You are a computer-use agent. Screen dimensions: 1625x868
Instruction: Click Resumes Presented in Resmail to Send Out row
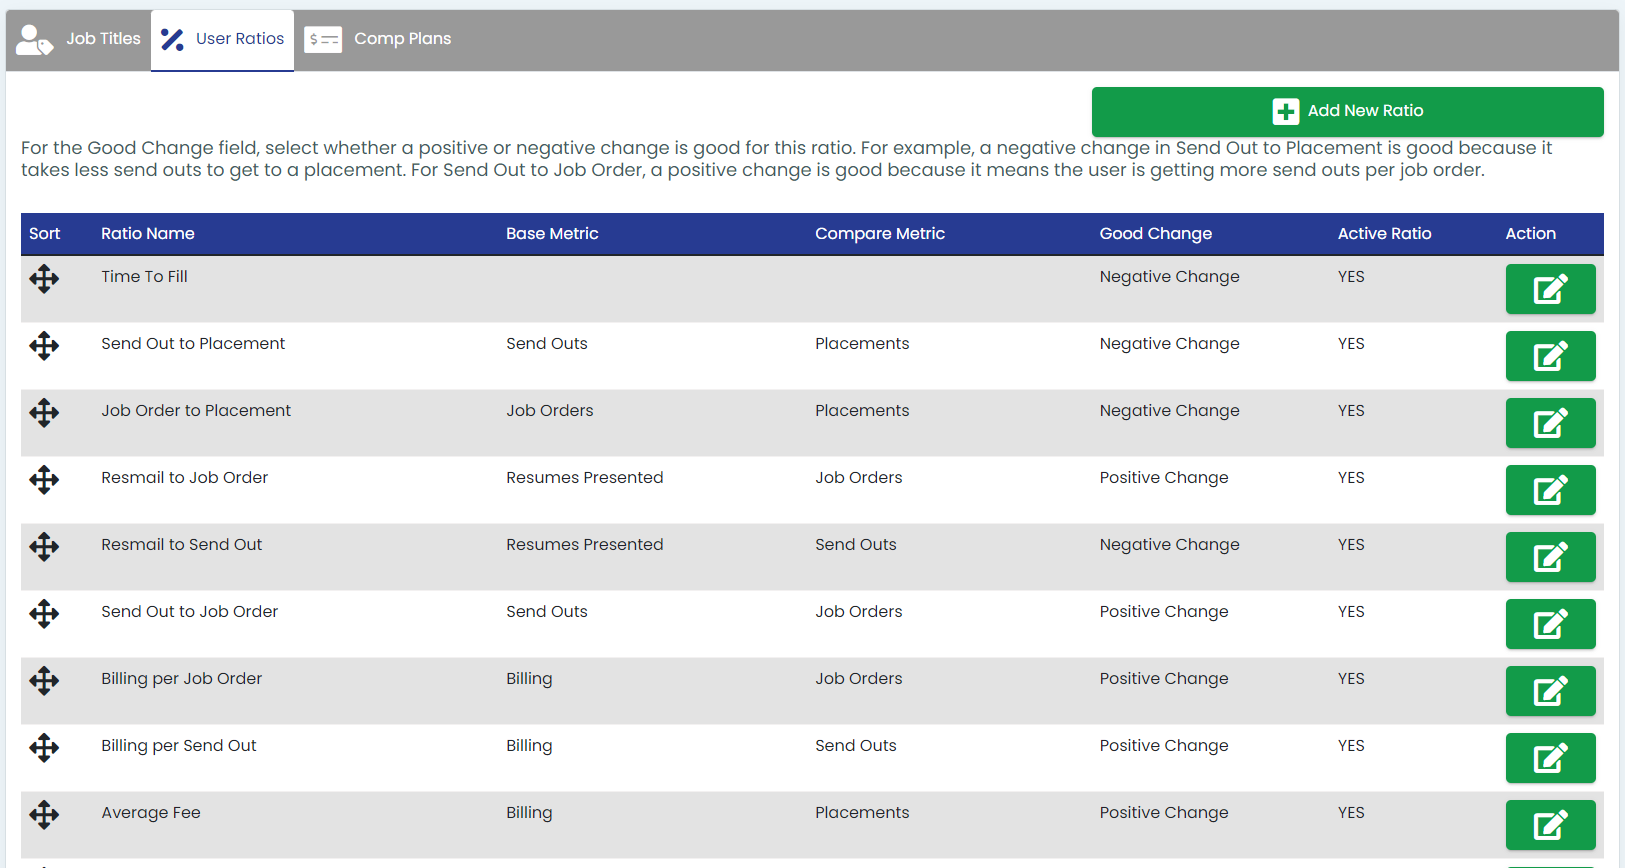pos(585,545)
